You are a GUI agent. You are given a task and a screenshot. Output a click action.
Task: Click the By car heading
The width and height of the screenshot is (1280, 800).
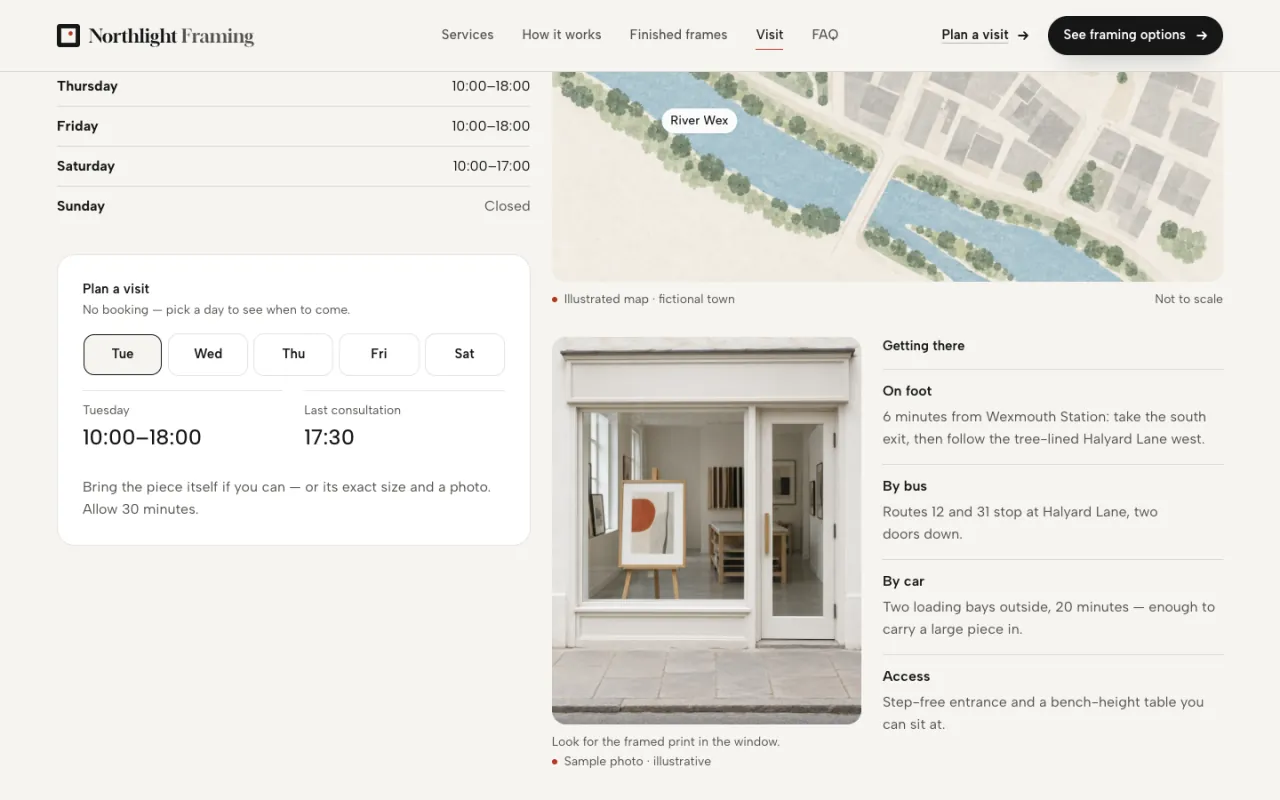[903, 581]
